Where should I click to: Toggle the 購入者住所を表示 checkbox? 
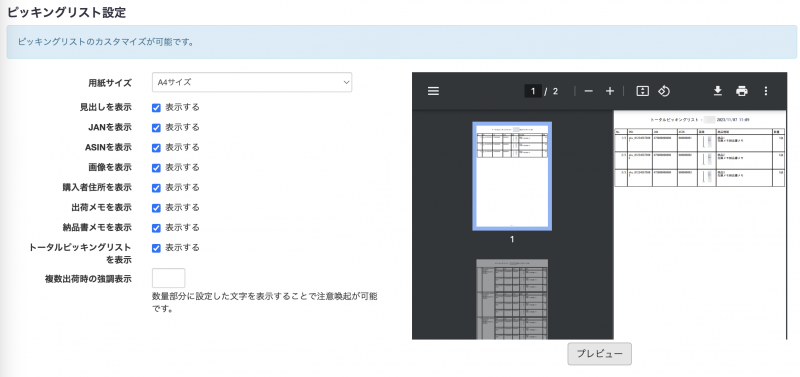[157, 188]
